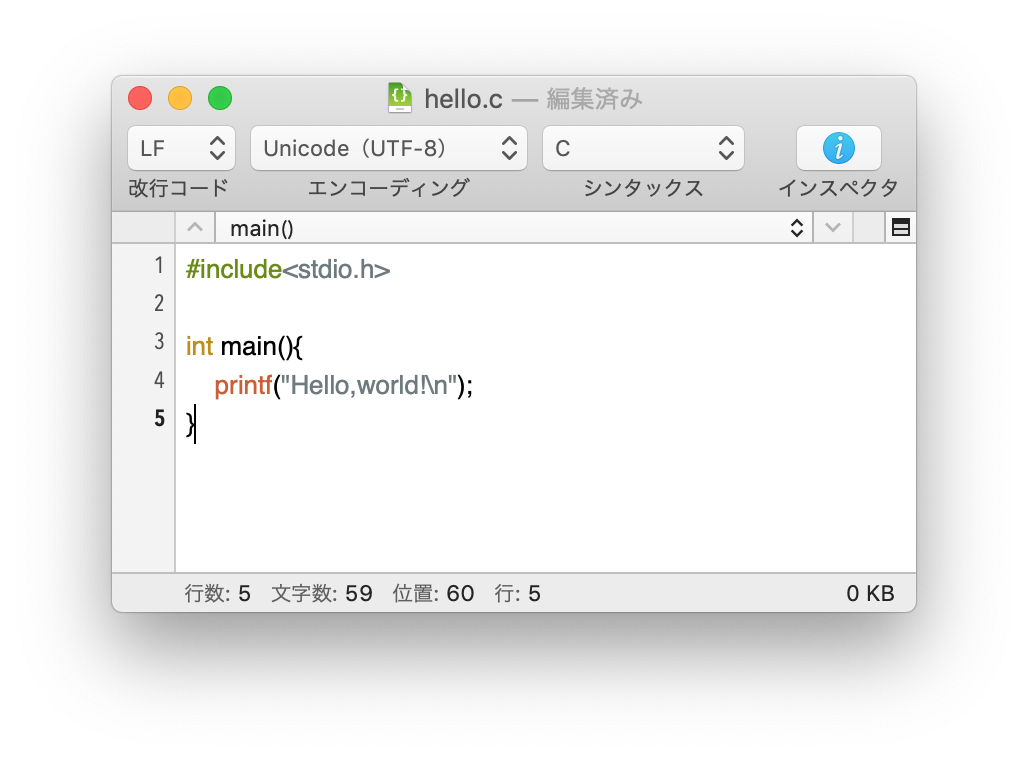Open the Inspector with the info icon
Viewport: 1028px width, 760px height.
[839, 148]
